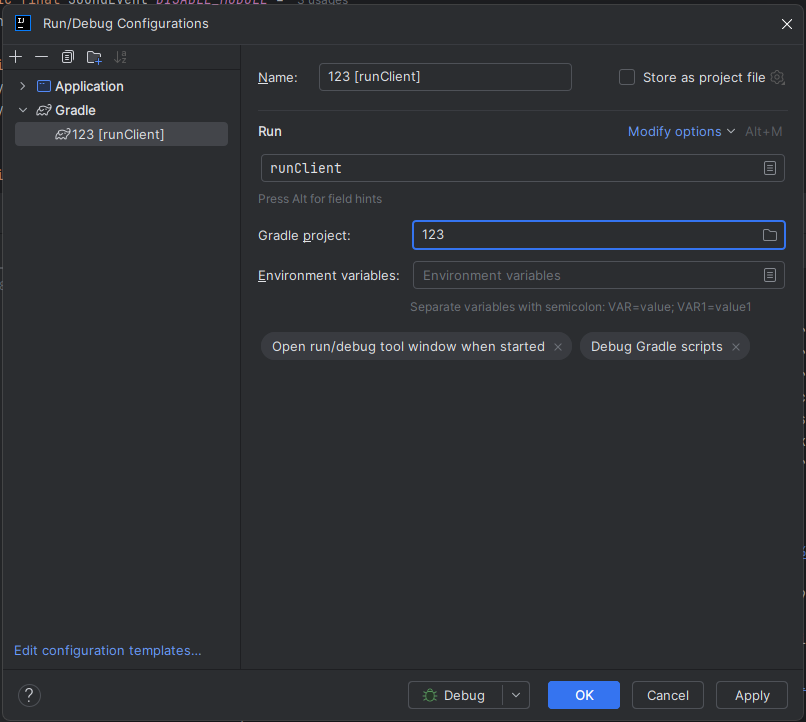This screenshot has height=722, width=806.
Task: Enable Store as project file
Action: tap(627, 77)
